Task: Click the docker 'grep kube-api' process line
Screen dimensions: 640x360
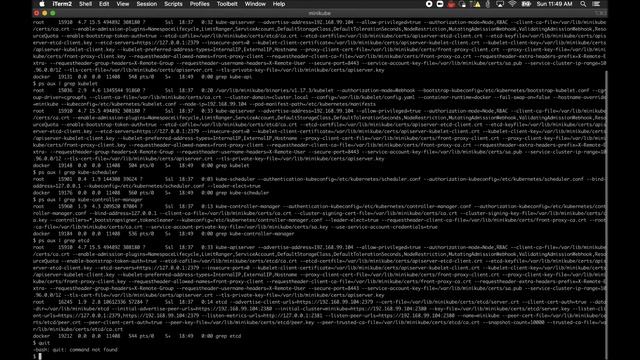Action: [142, 77]
